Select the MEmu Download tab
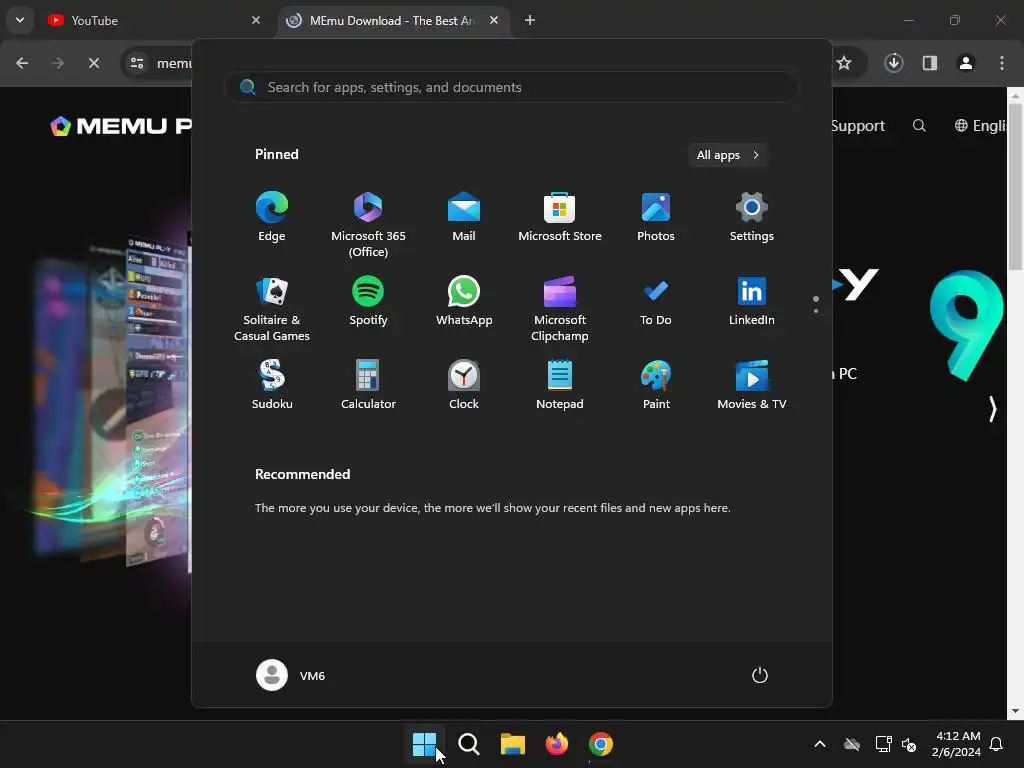Viewport: 1024px width, 768px height. pos(391,20)
